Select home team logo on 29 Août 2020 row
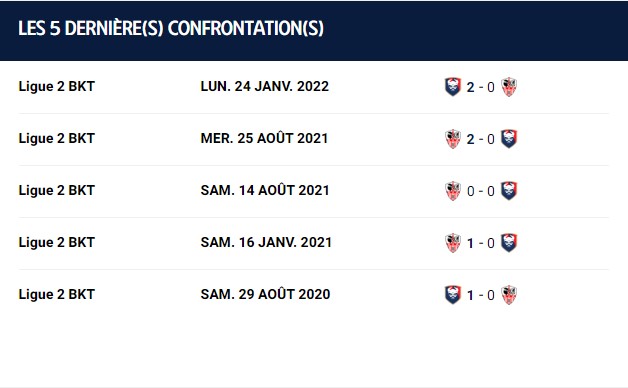Screen dimensions: 628x388 click(x=453, y=295)
